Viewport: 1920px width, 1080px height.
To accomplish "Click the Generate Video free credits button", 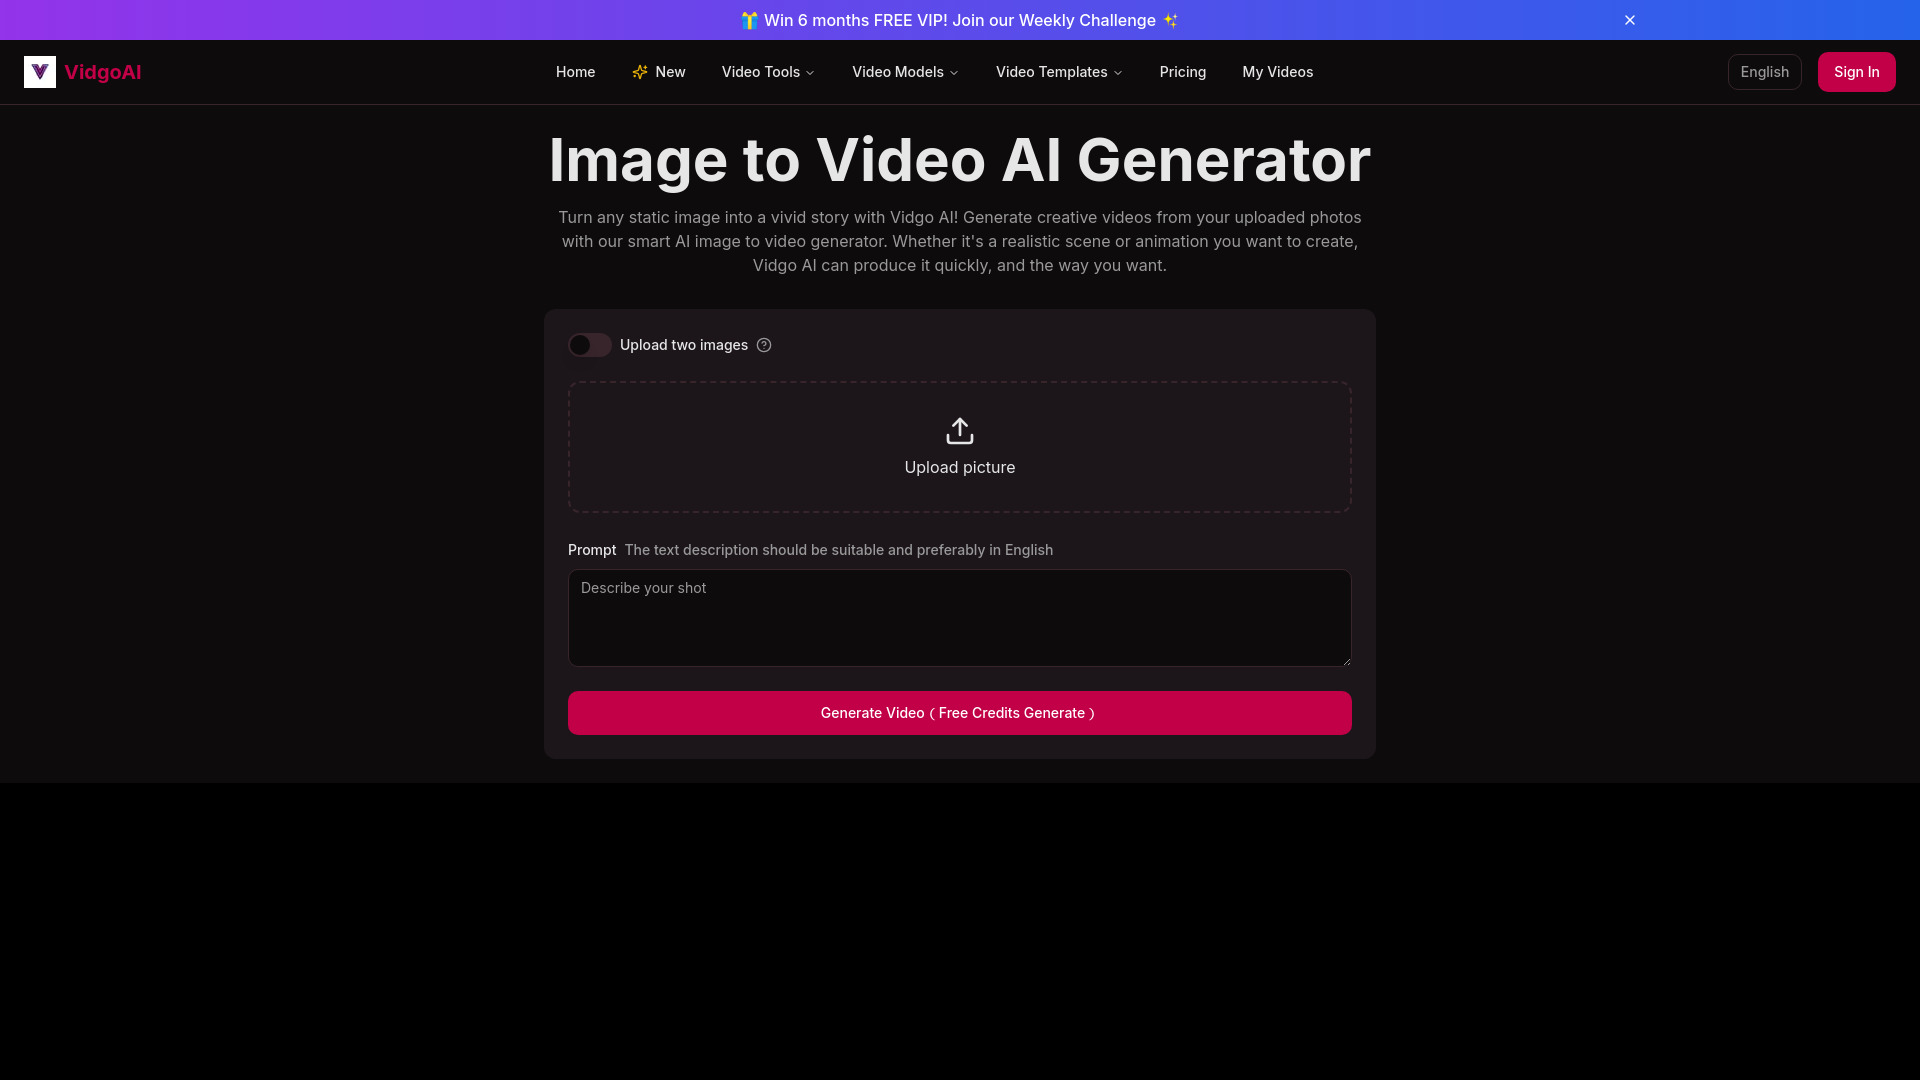I will pyautogui.click(x=960, y=712).
